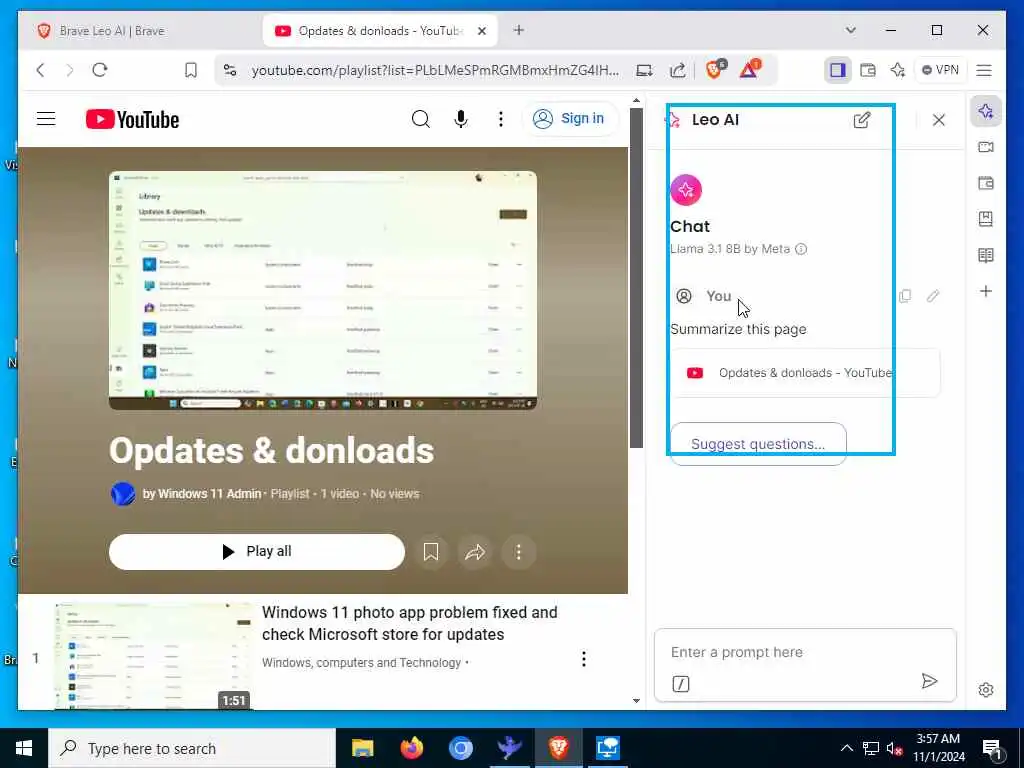This screenshot has height=768, width=1024.
Task: Click the VPN button
Action: pos(940,70)
